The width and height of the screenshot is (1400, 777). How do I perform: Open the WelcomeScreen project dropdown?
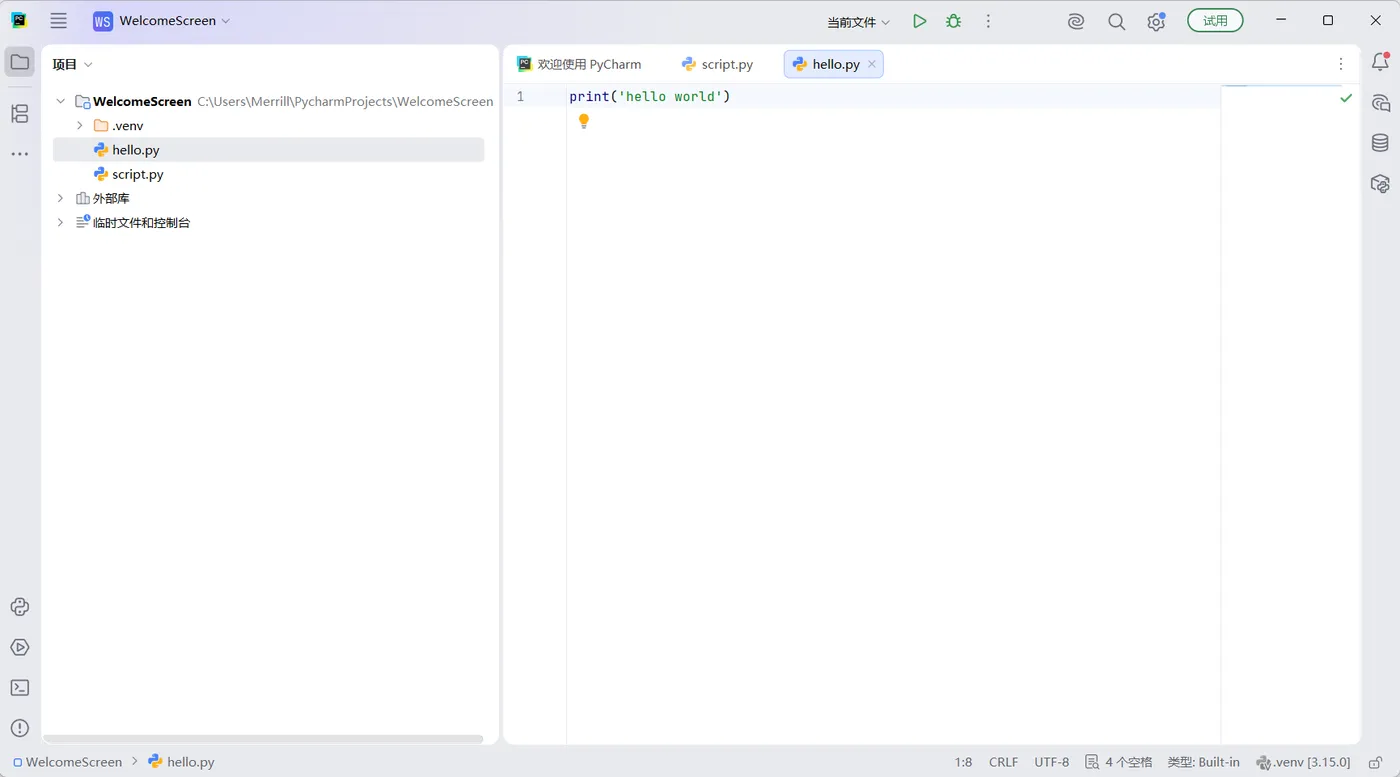pyautogui.click(x=162, y=21)
